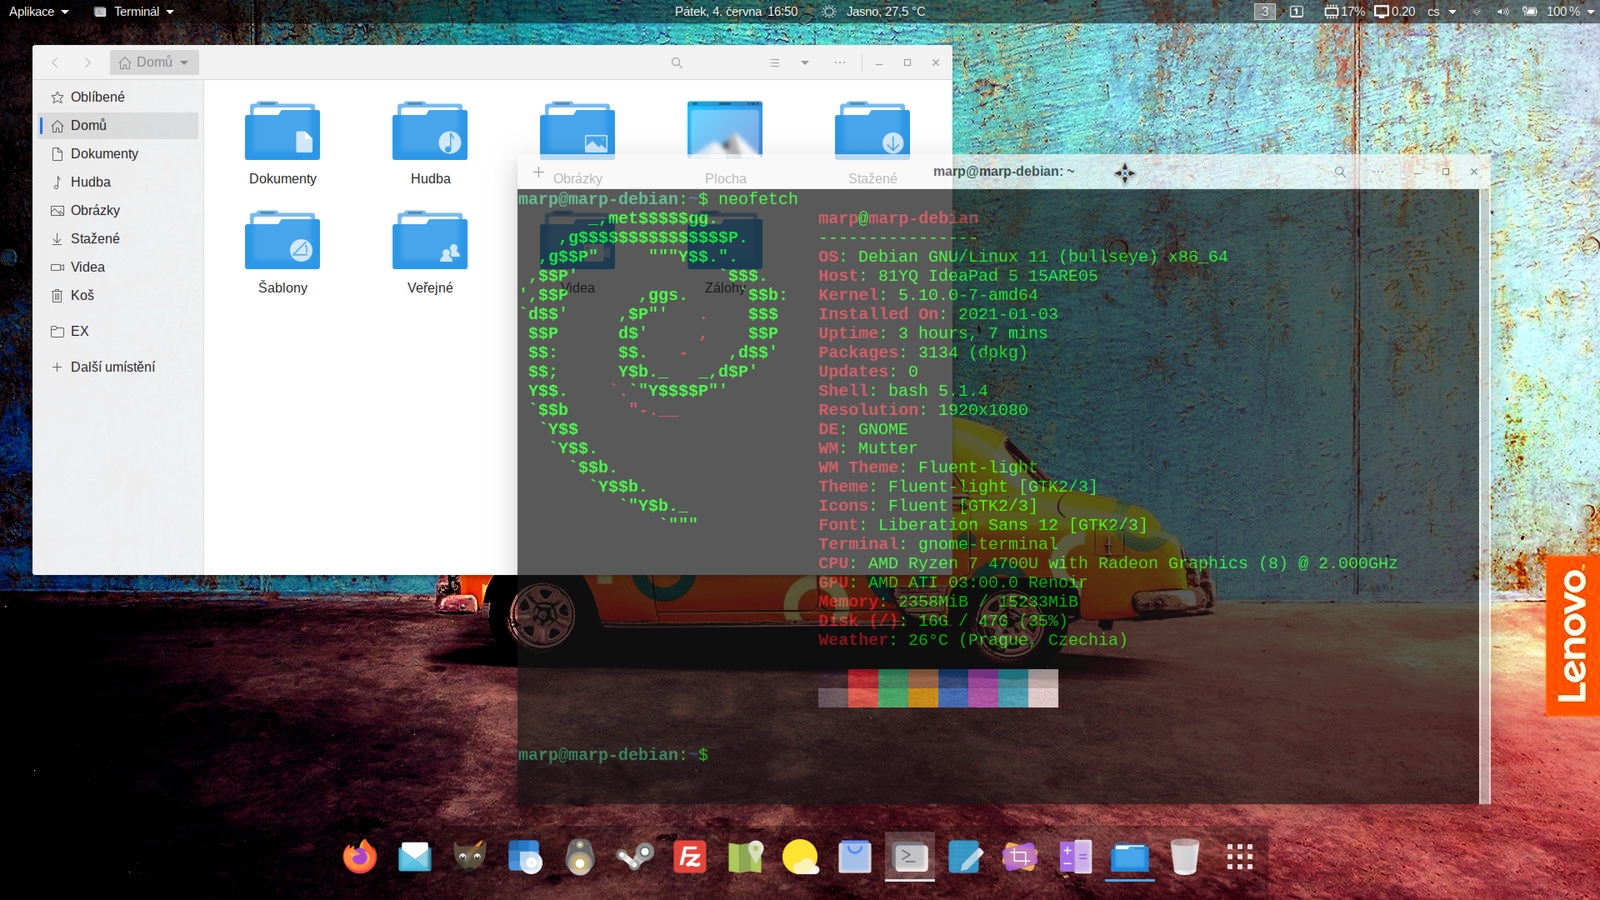Click the 0.20 load monitor indicator
Viewport: 1600px width, 900px height.
pos(1395,12)
